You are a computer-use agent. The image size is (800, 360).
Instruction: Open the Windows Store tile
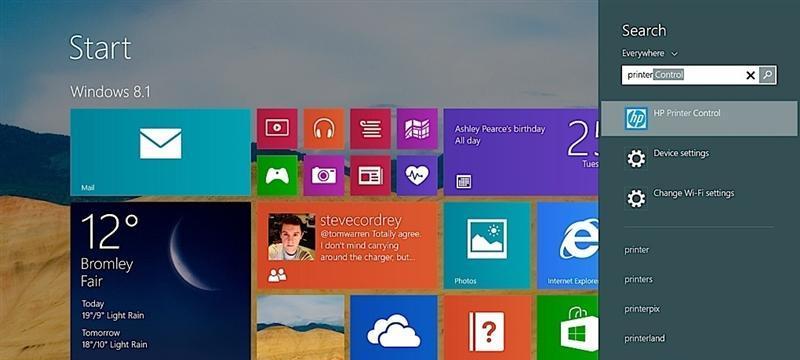[x=568, y=327]
